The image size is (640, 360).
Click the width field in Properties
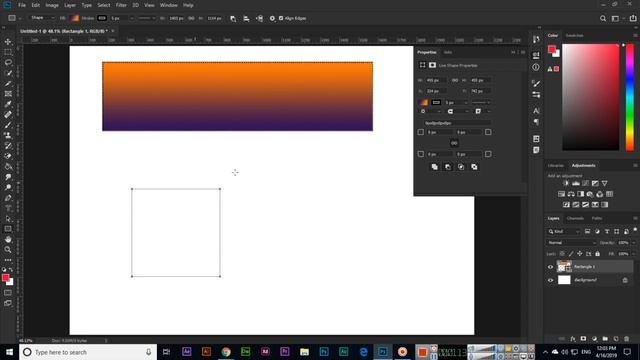pos(437,80)
